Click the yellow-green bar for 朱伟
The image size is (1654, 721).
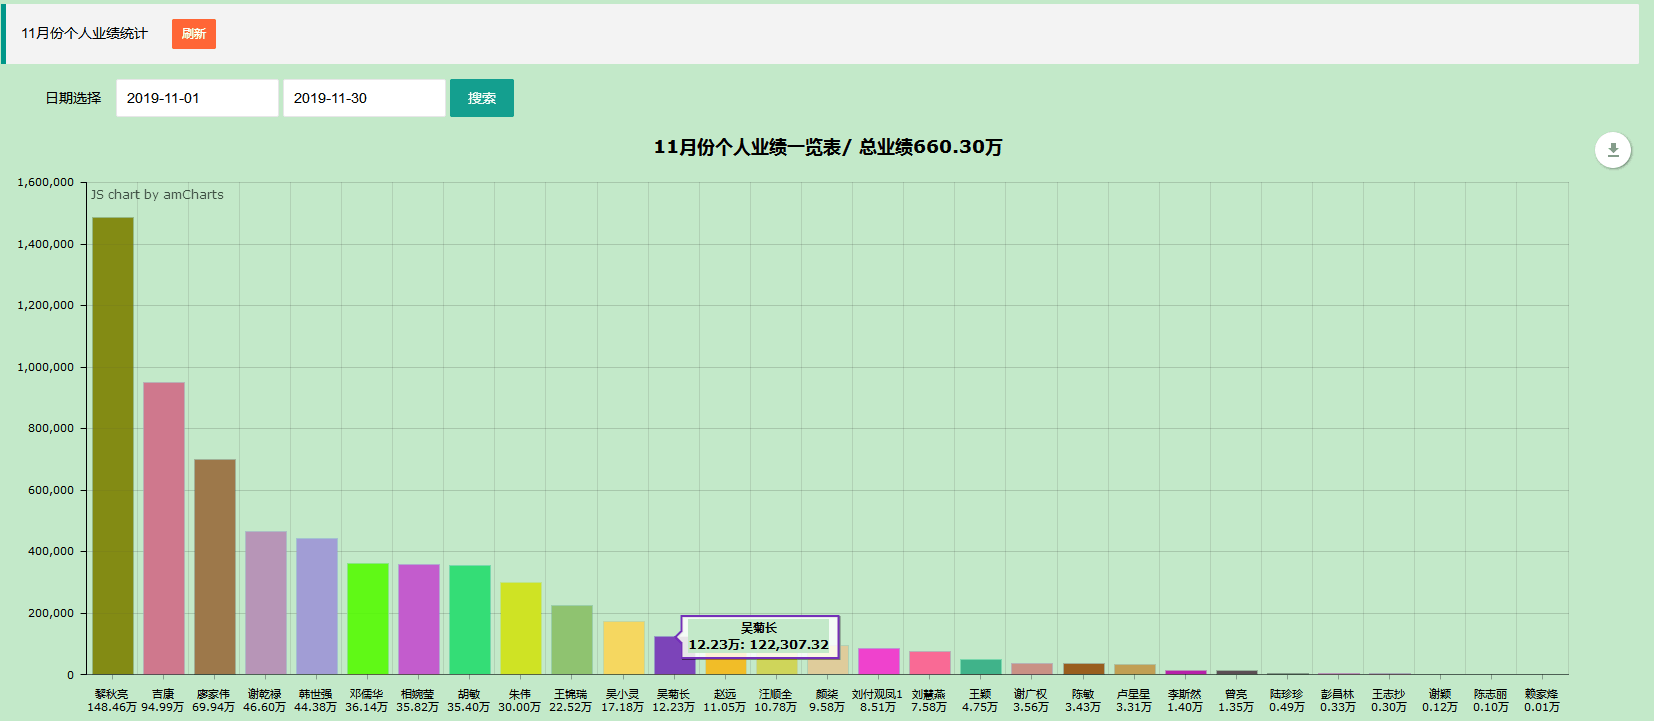(x=521, y=628)
